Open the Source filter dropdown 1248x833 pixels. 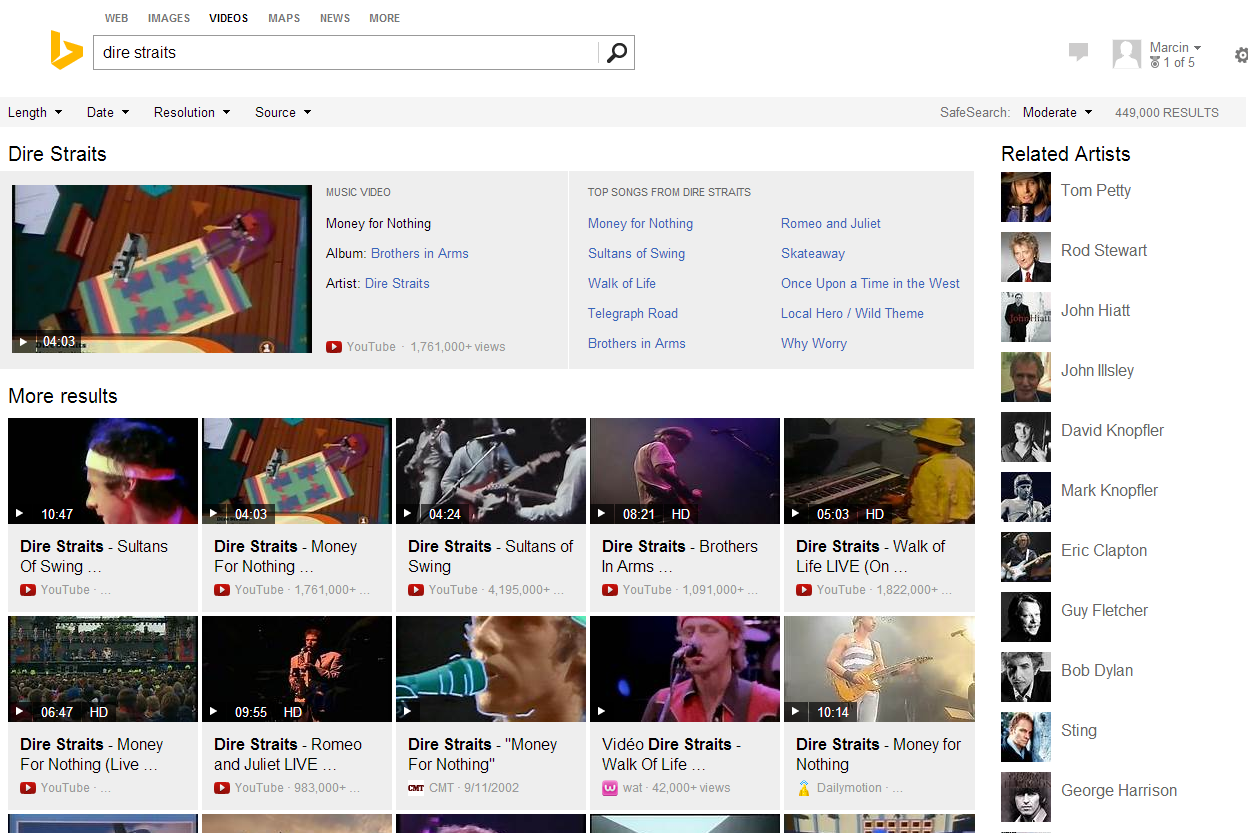[x=283, y=112]
